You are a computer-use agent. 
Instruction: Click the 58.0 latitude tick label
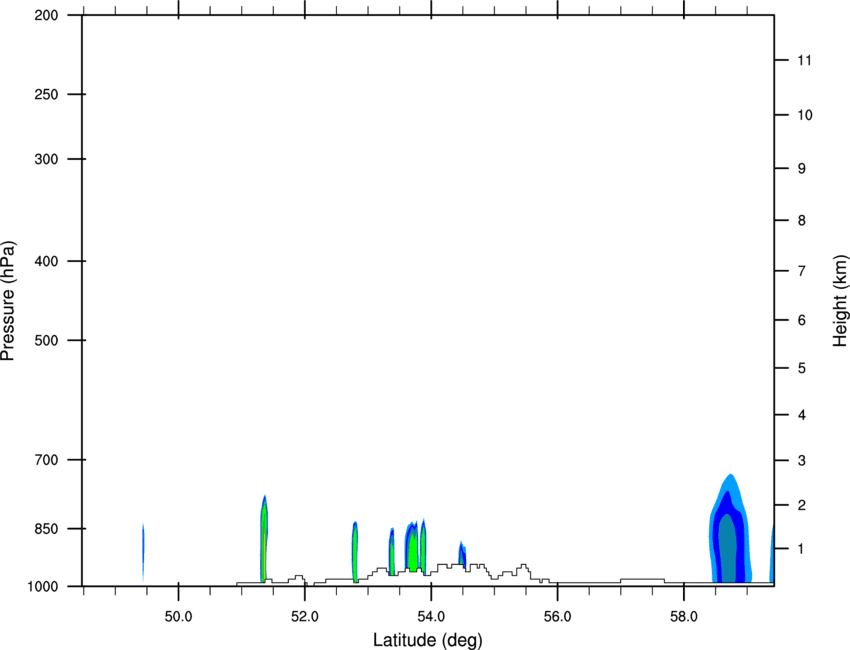pos(684,617)
